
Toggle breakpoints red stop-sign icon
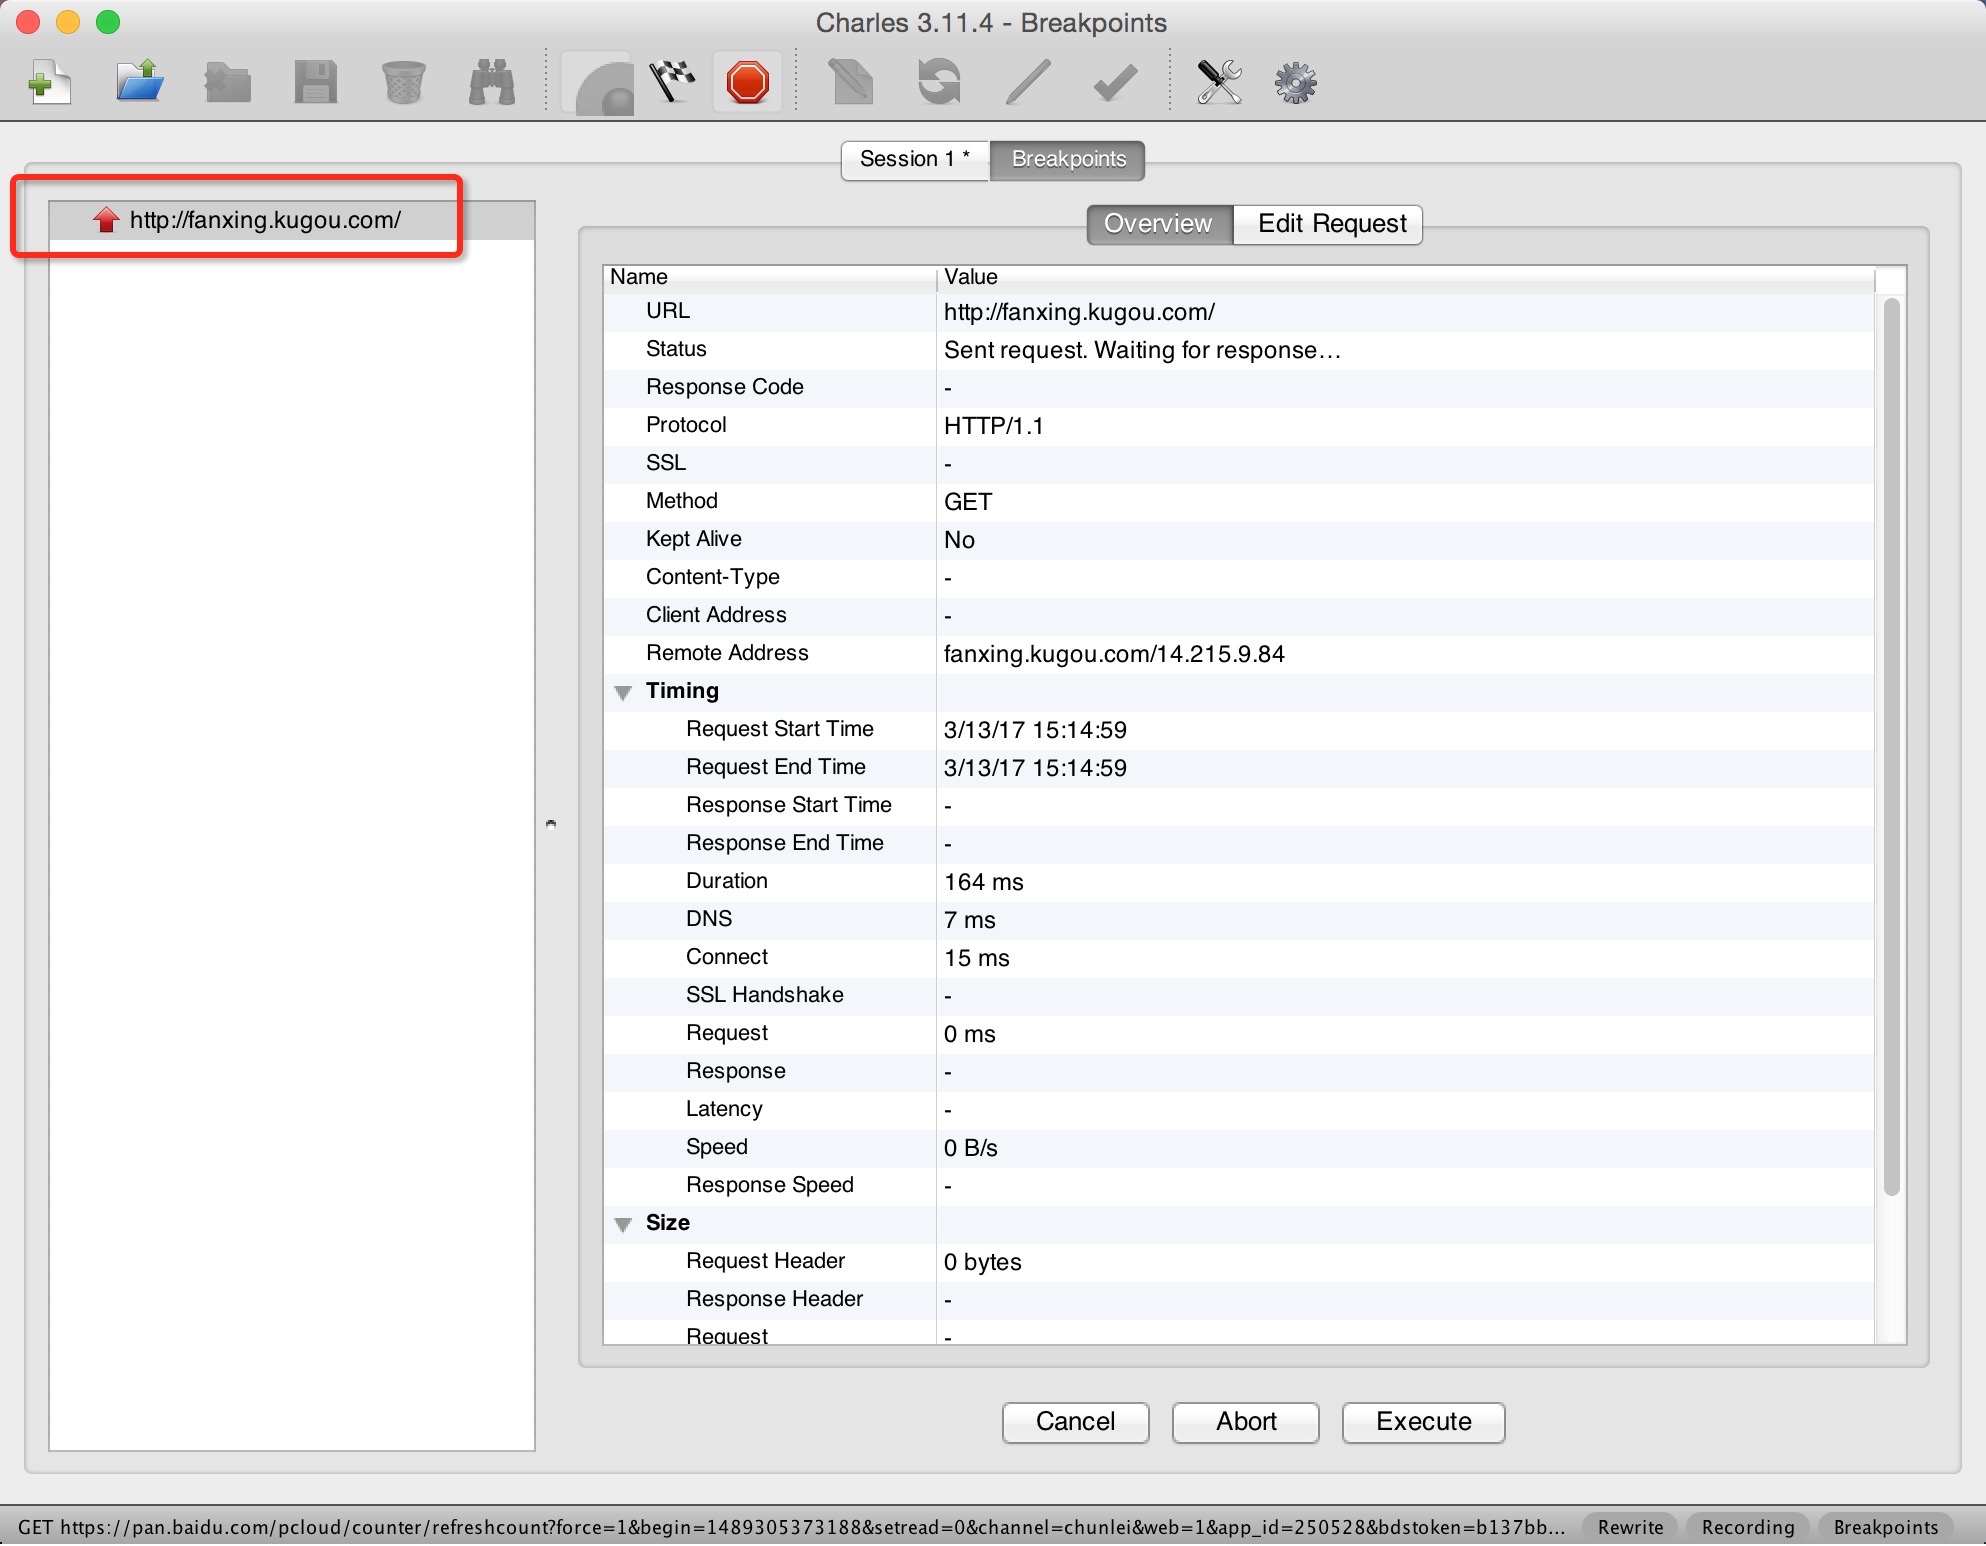point(747,82)
